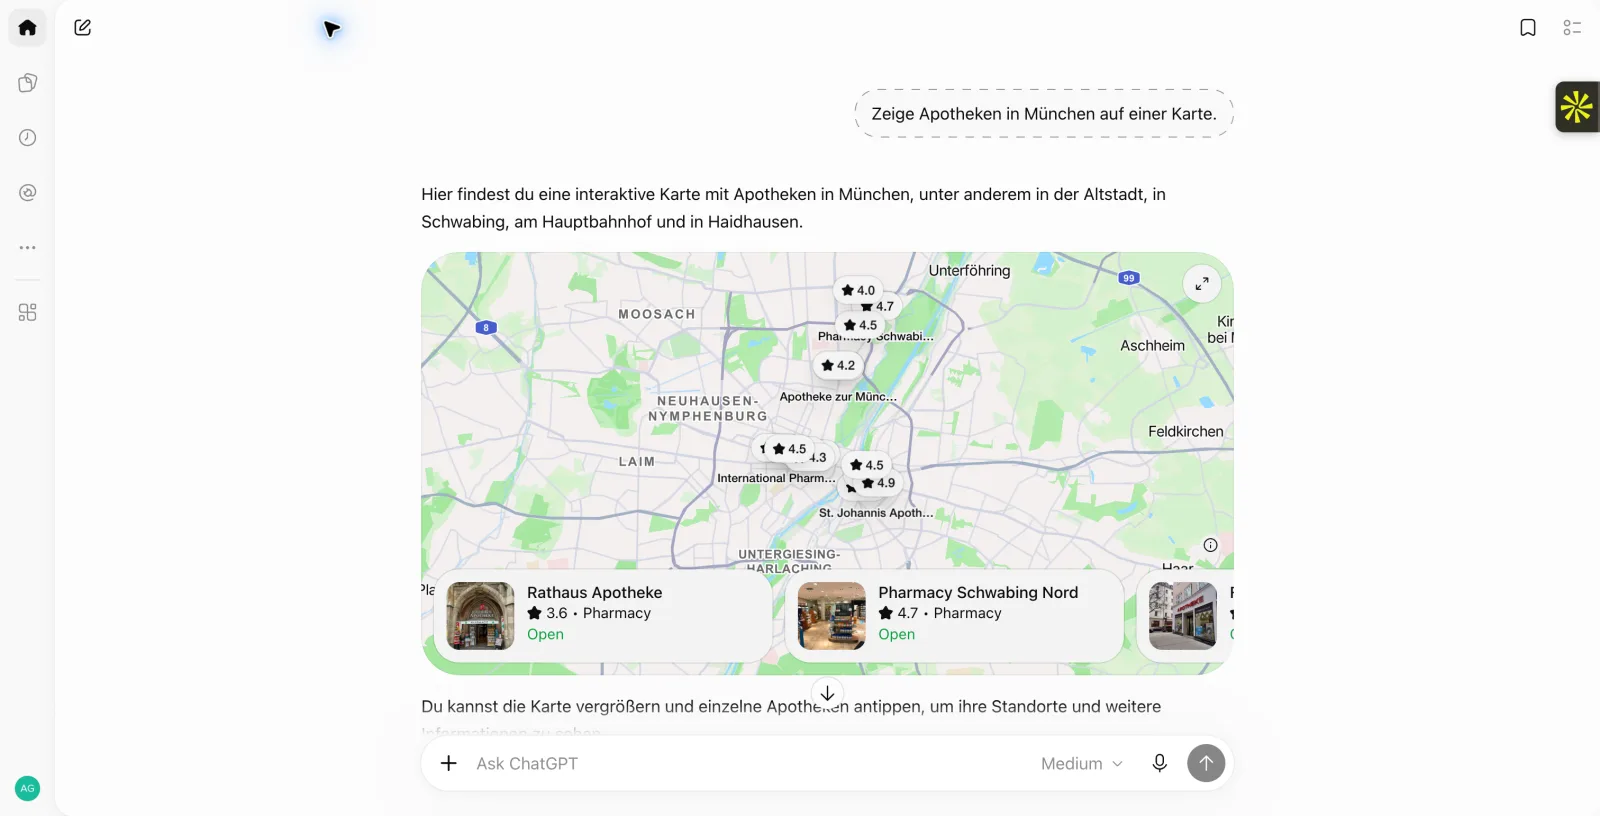Bookmark this chat with the bookmark icon
This screenshot has height=816, width=1600.
1528,28
